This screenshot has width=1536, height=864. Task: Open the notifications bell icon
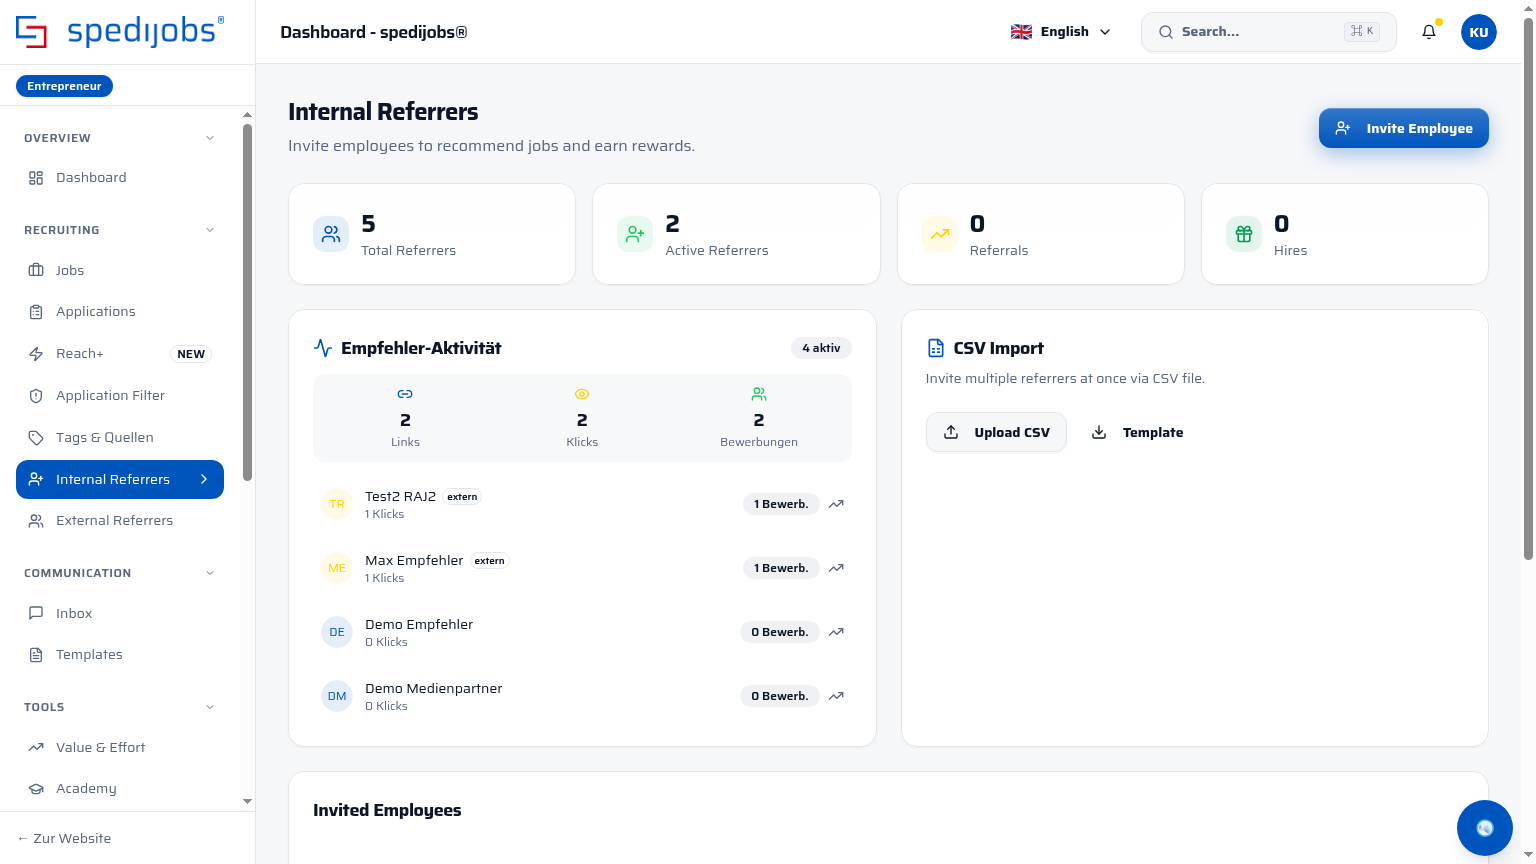[1429, 32]
